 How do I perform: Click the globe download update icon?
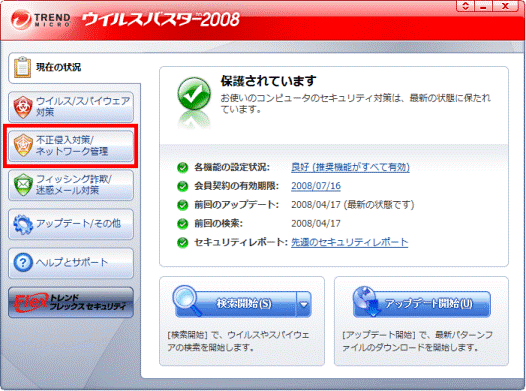click(367, 301)
